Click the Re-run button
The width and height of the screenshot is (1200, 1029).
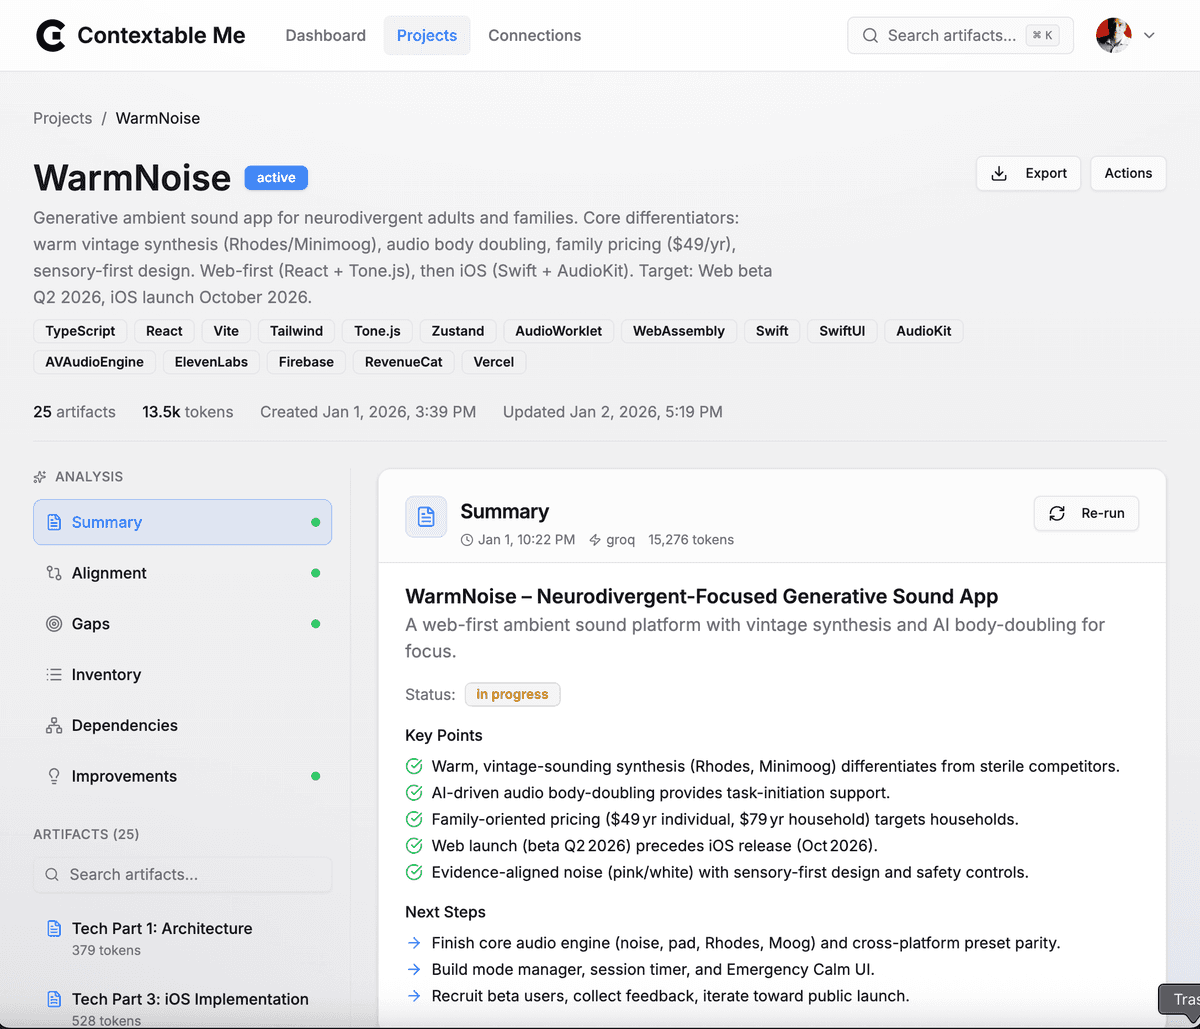[x=1086, y=513]
